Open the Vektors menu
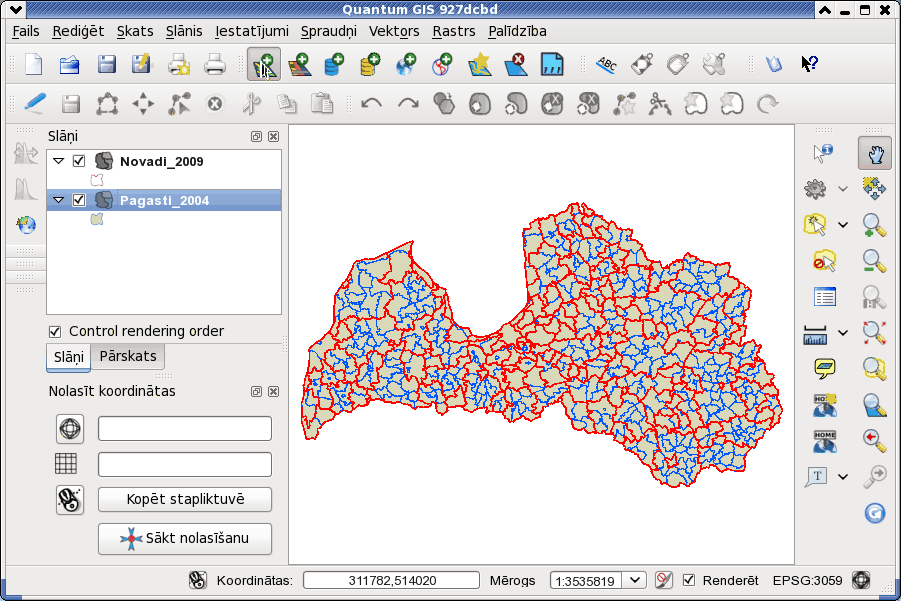Viewport: 901px width, 601px height. point(394,31)
